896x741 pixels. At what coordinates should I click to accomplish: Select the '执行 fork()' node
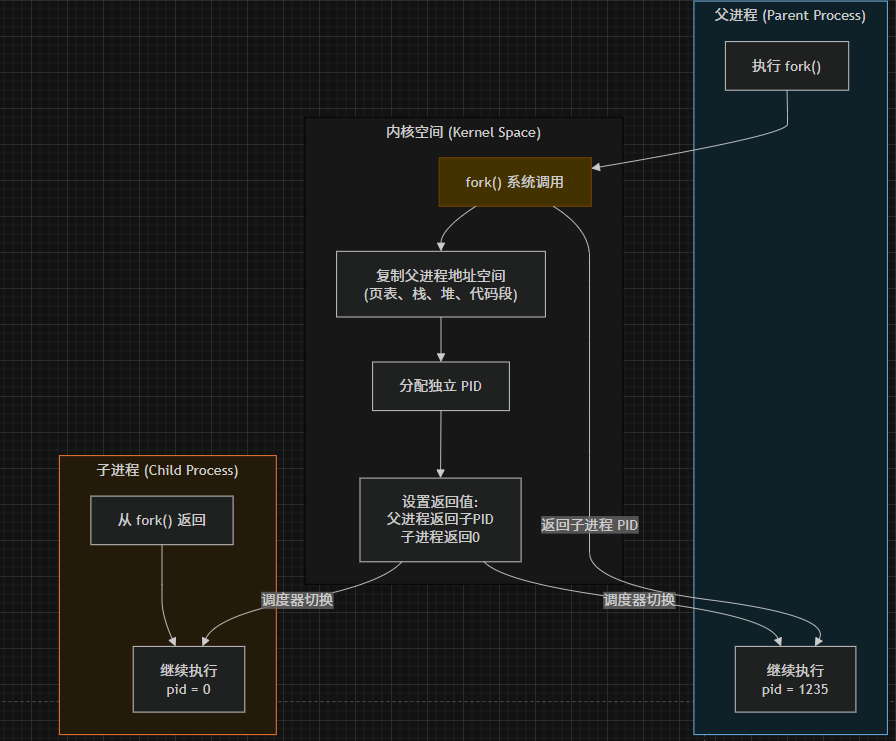[x=787, y=66]
